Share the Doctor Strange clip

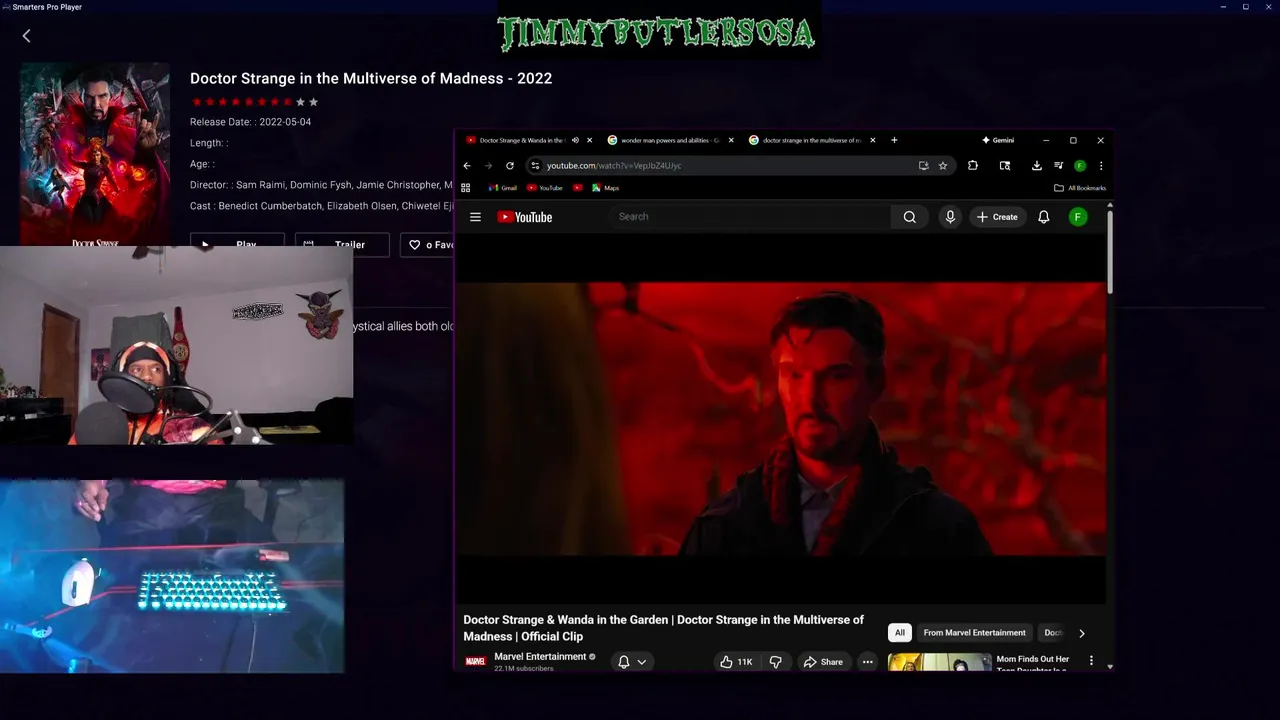[823, 662]
